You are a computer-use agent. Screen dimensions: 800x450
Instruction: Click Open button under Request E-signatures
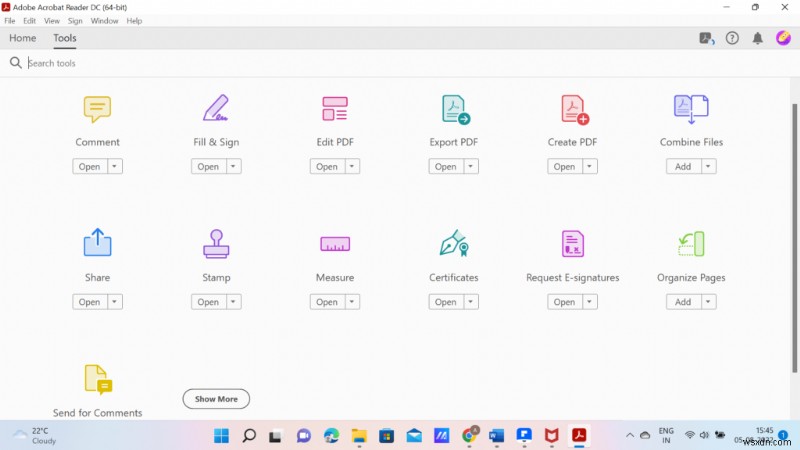click(565, 302)
